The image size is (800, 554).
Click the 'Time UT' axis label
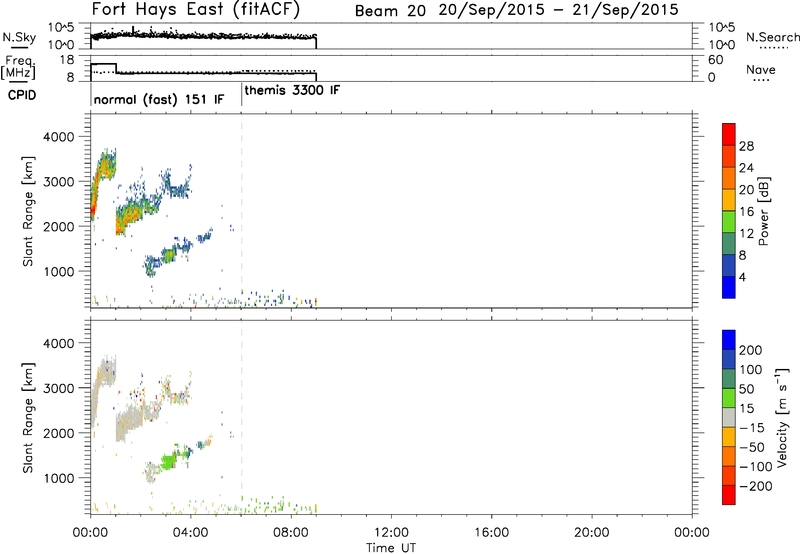pyautogui.click(x=391, y=548)
